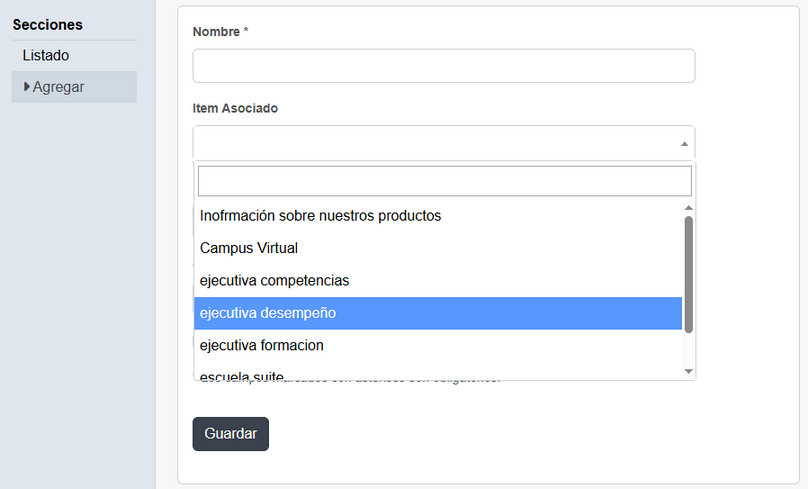This screenshot has height=489, width=808.
Task: Collapse the Item Asociado dropdown using its arrow
Action: (684, 144)
